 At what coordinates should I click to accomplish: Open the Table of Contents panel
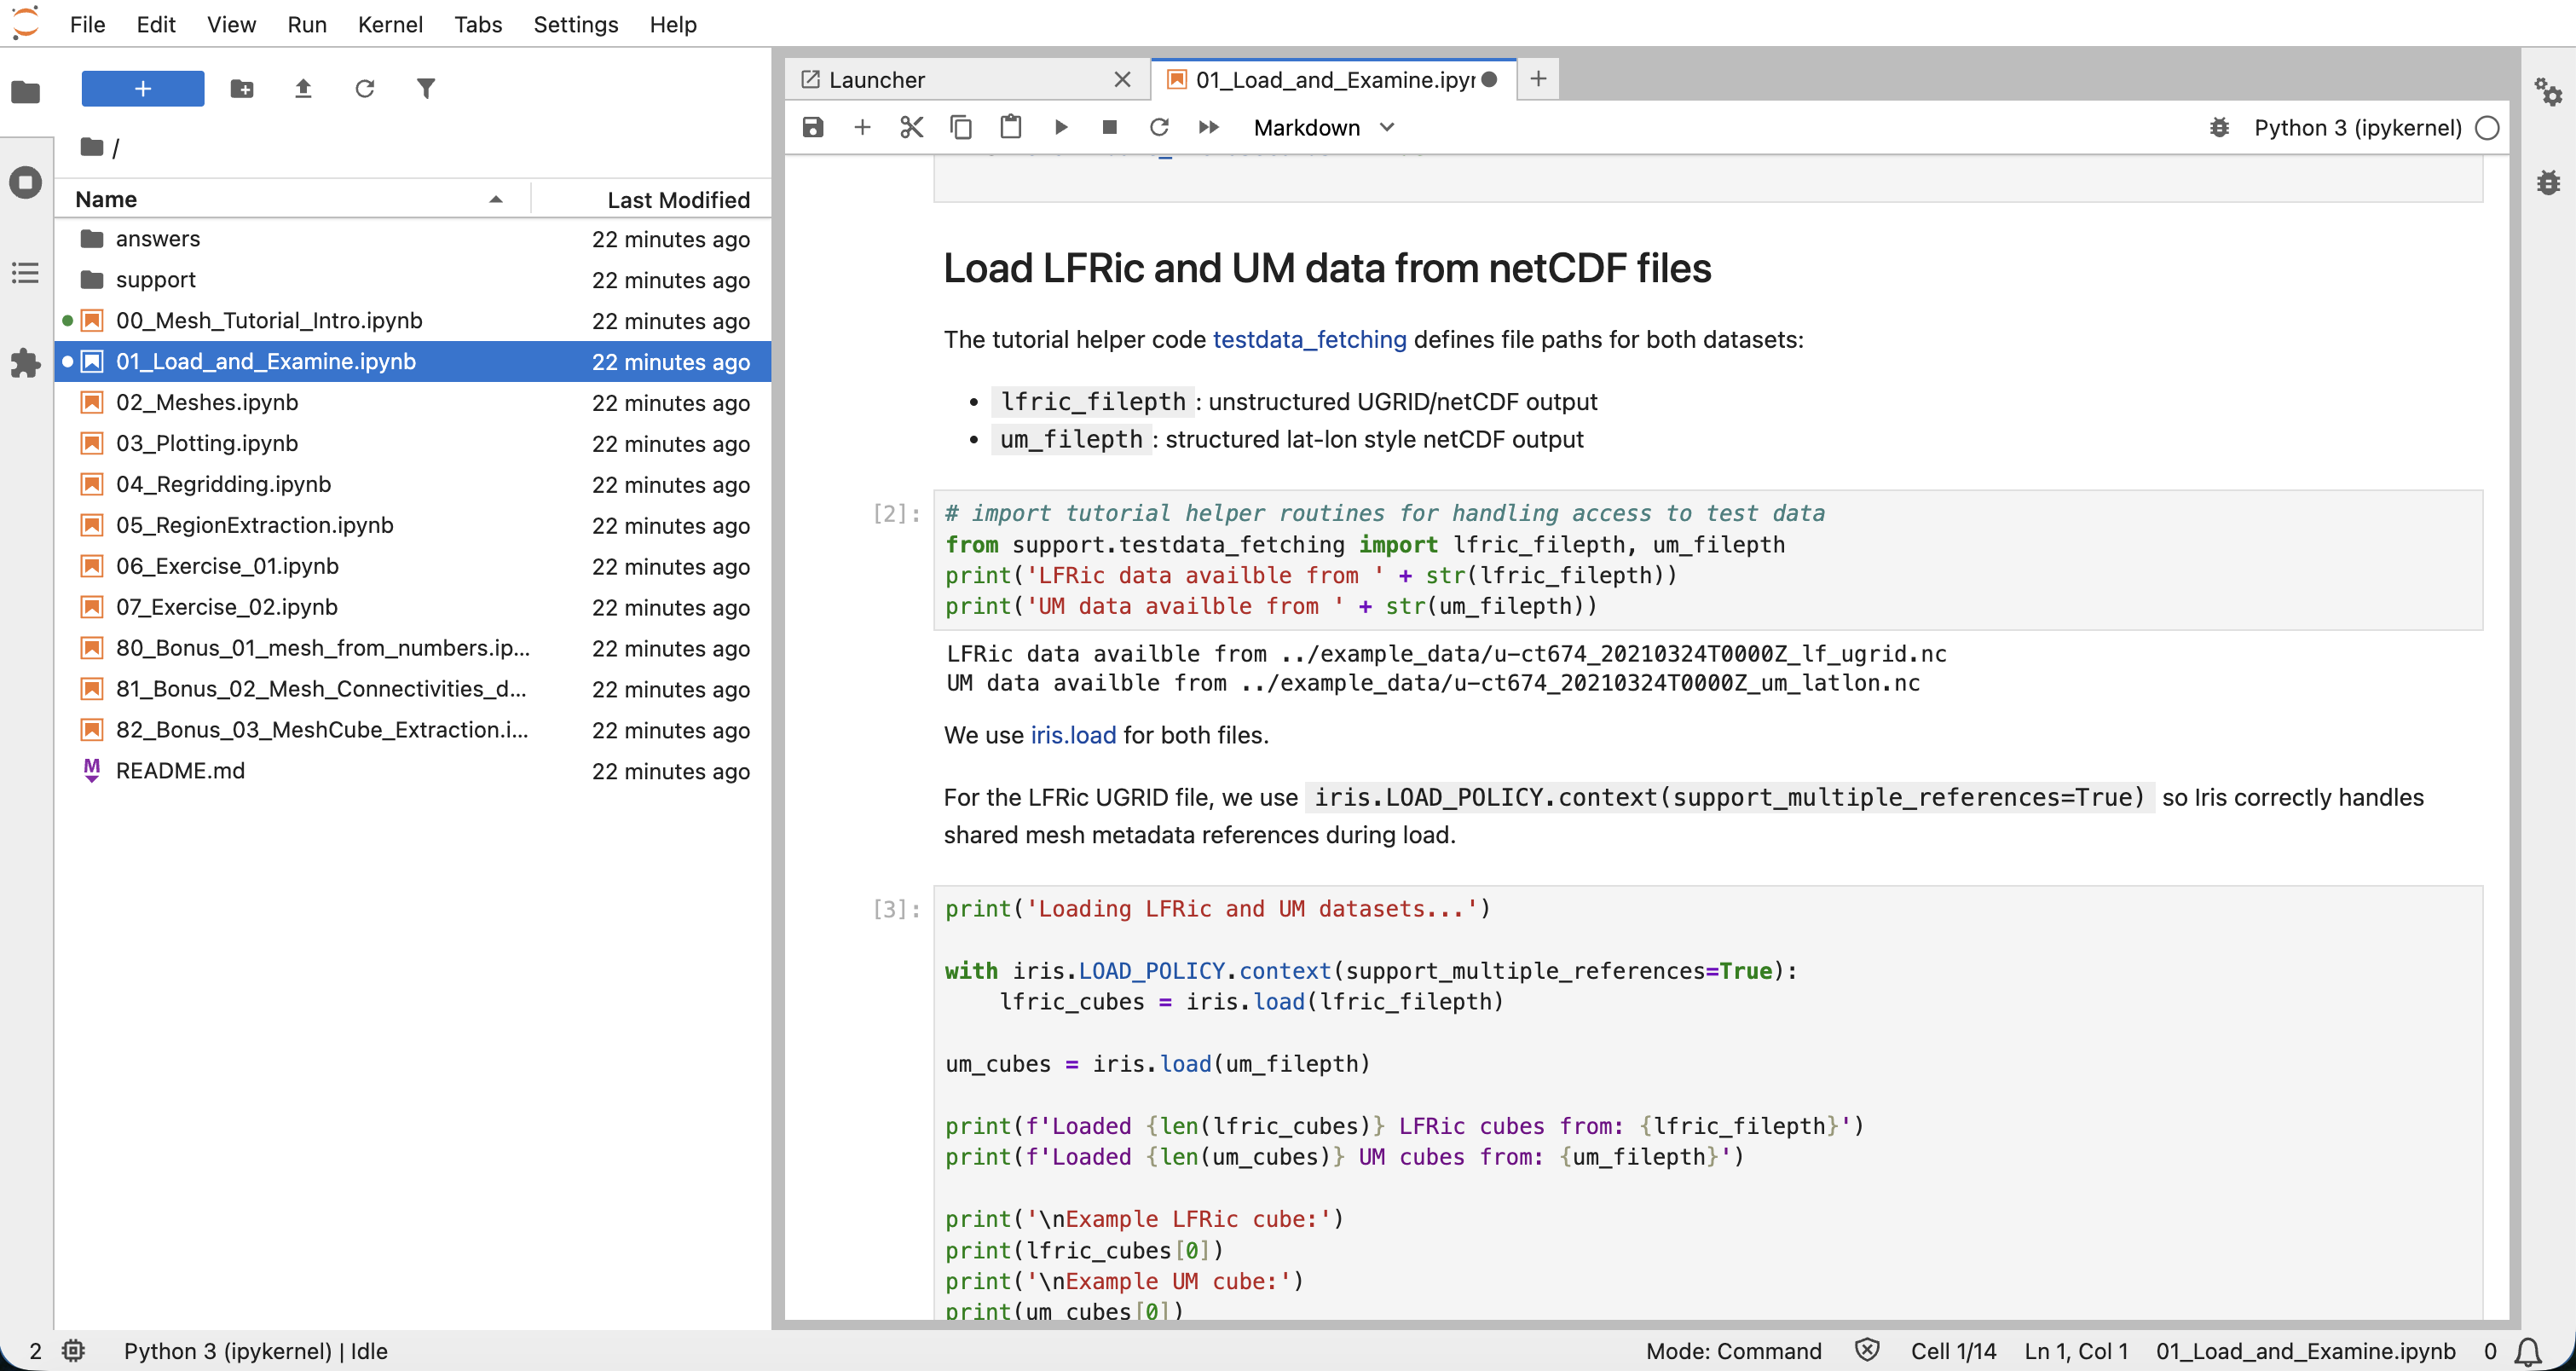point(26,272)
